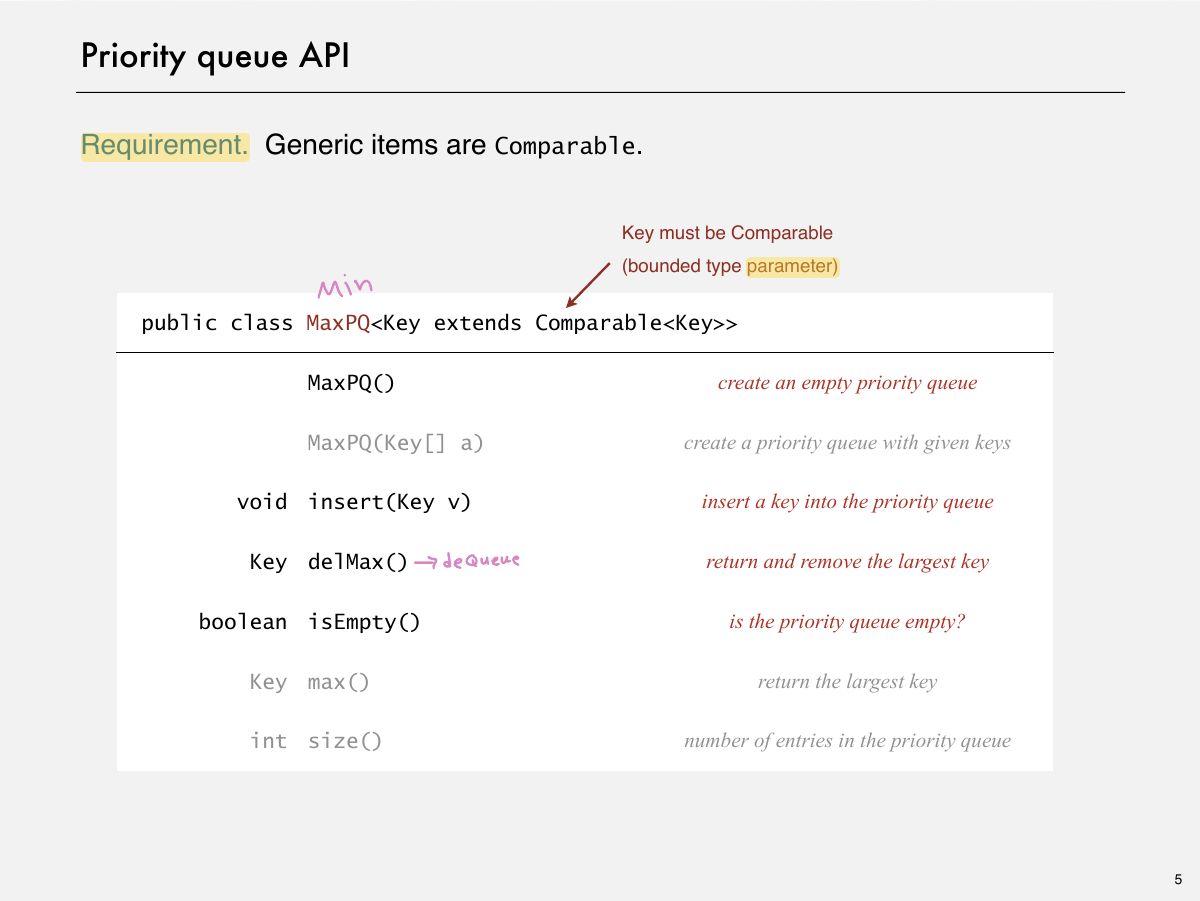Click 'Comparable<Key>>' in the class declaration
1200x901 pixels.
click(x=636, y=323)
